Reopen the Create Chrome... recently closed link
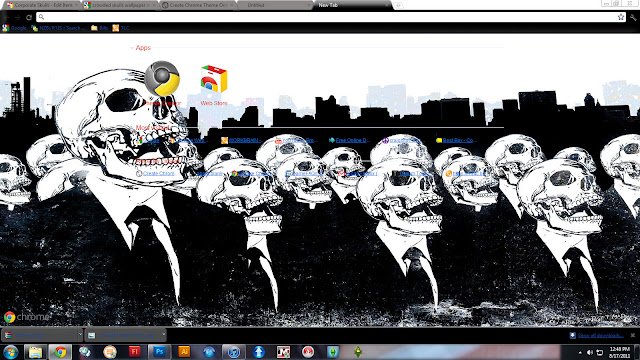 [155, 173]
